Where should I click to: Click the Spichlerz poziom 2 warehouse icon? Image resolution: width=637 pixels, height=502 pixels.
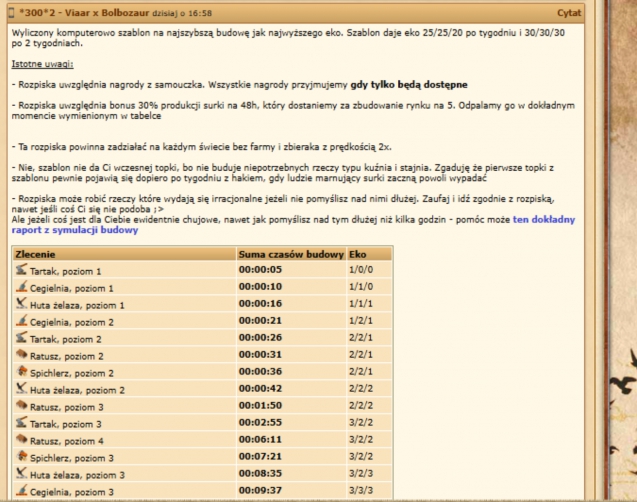point(22,372)
